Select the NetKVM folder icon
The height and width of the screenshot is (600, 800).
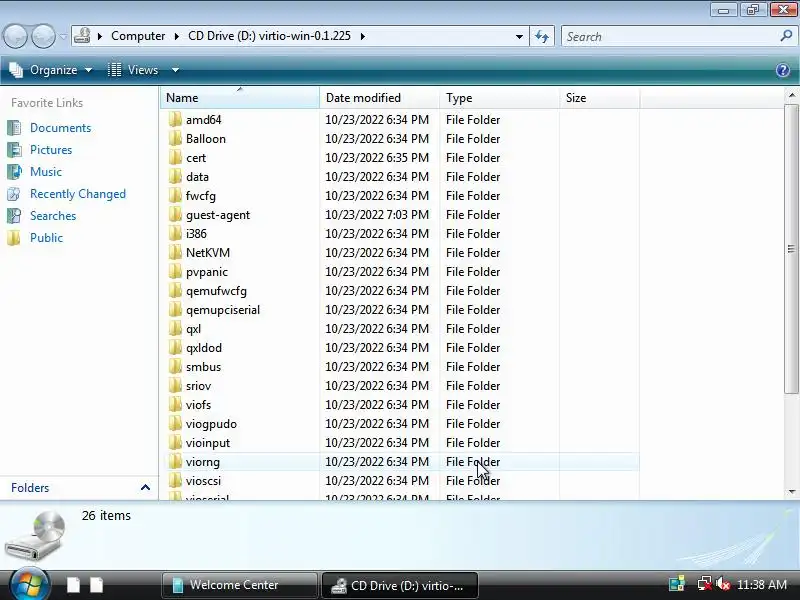click(175, 253)
